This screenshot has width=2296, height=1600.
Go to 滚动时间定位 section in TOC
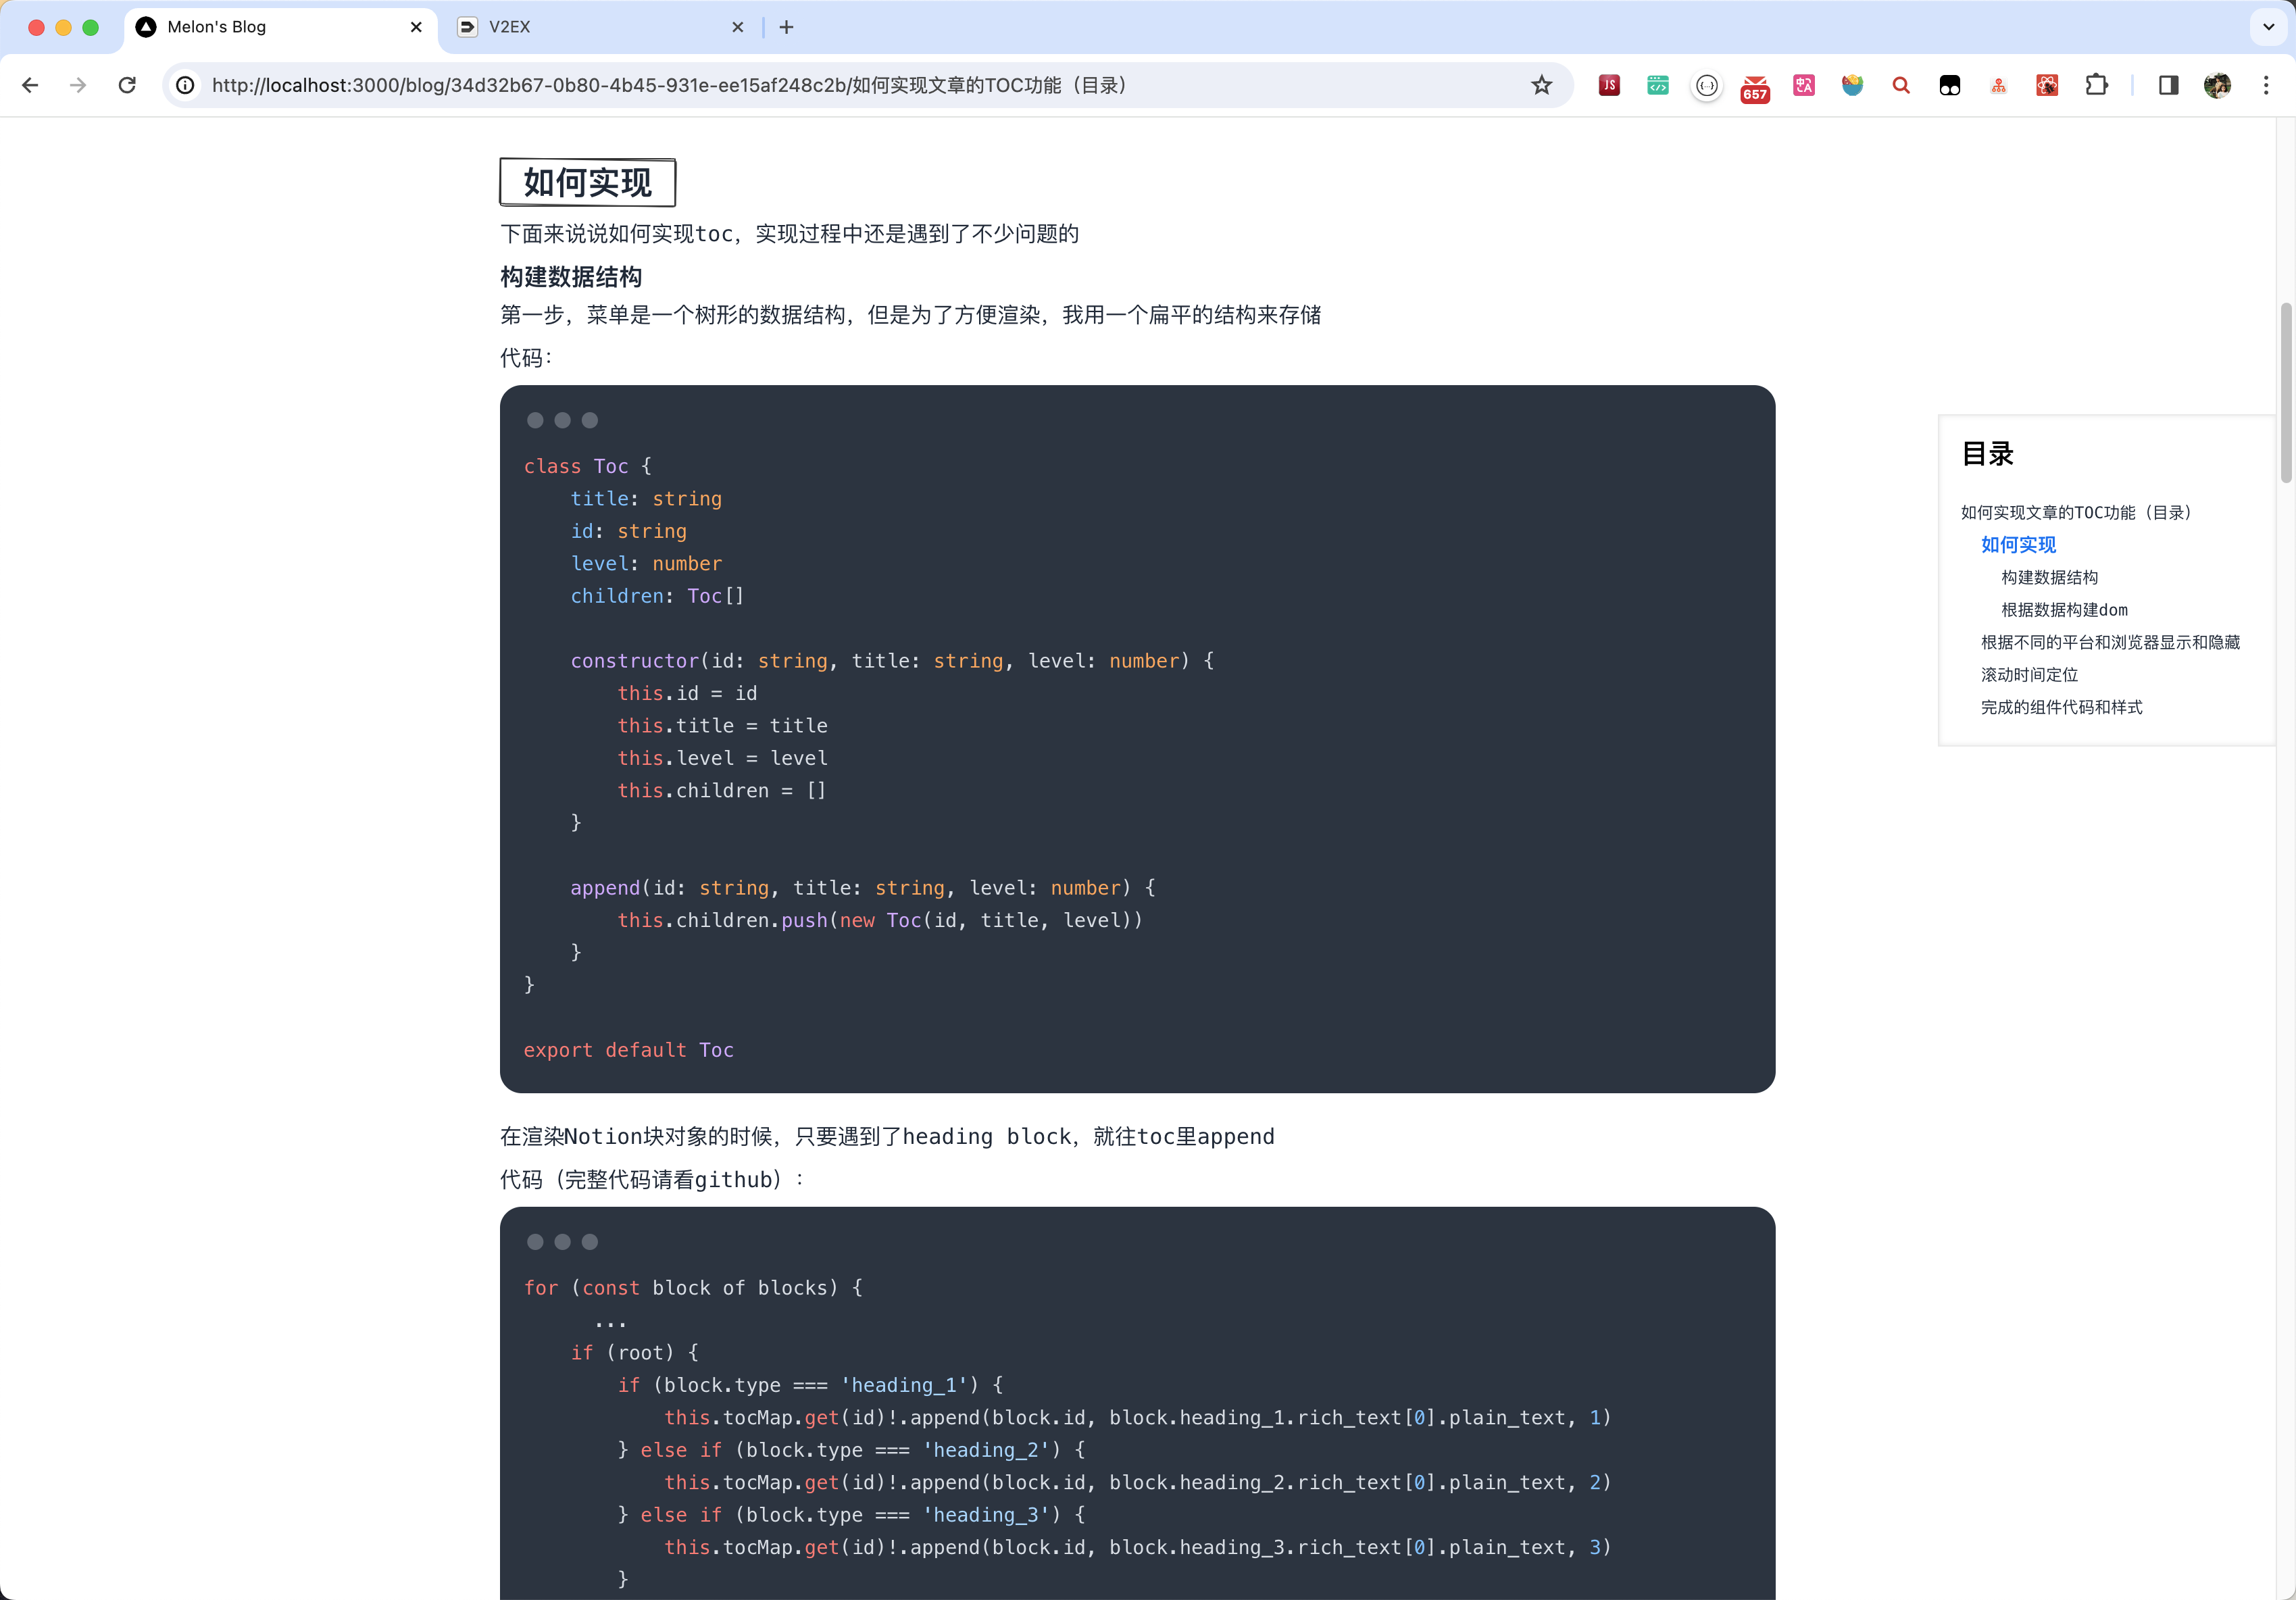coord(2029,675)
